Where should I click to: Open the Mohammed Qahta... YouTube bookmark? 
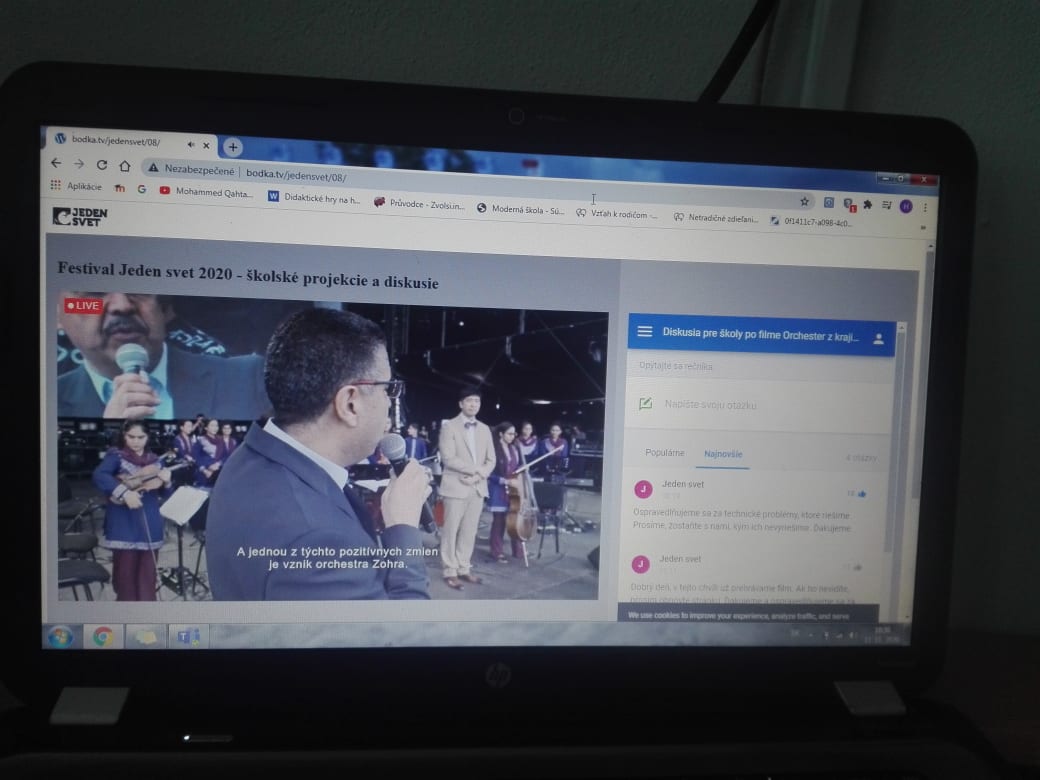pyautogui.click(x=206, y=192)
